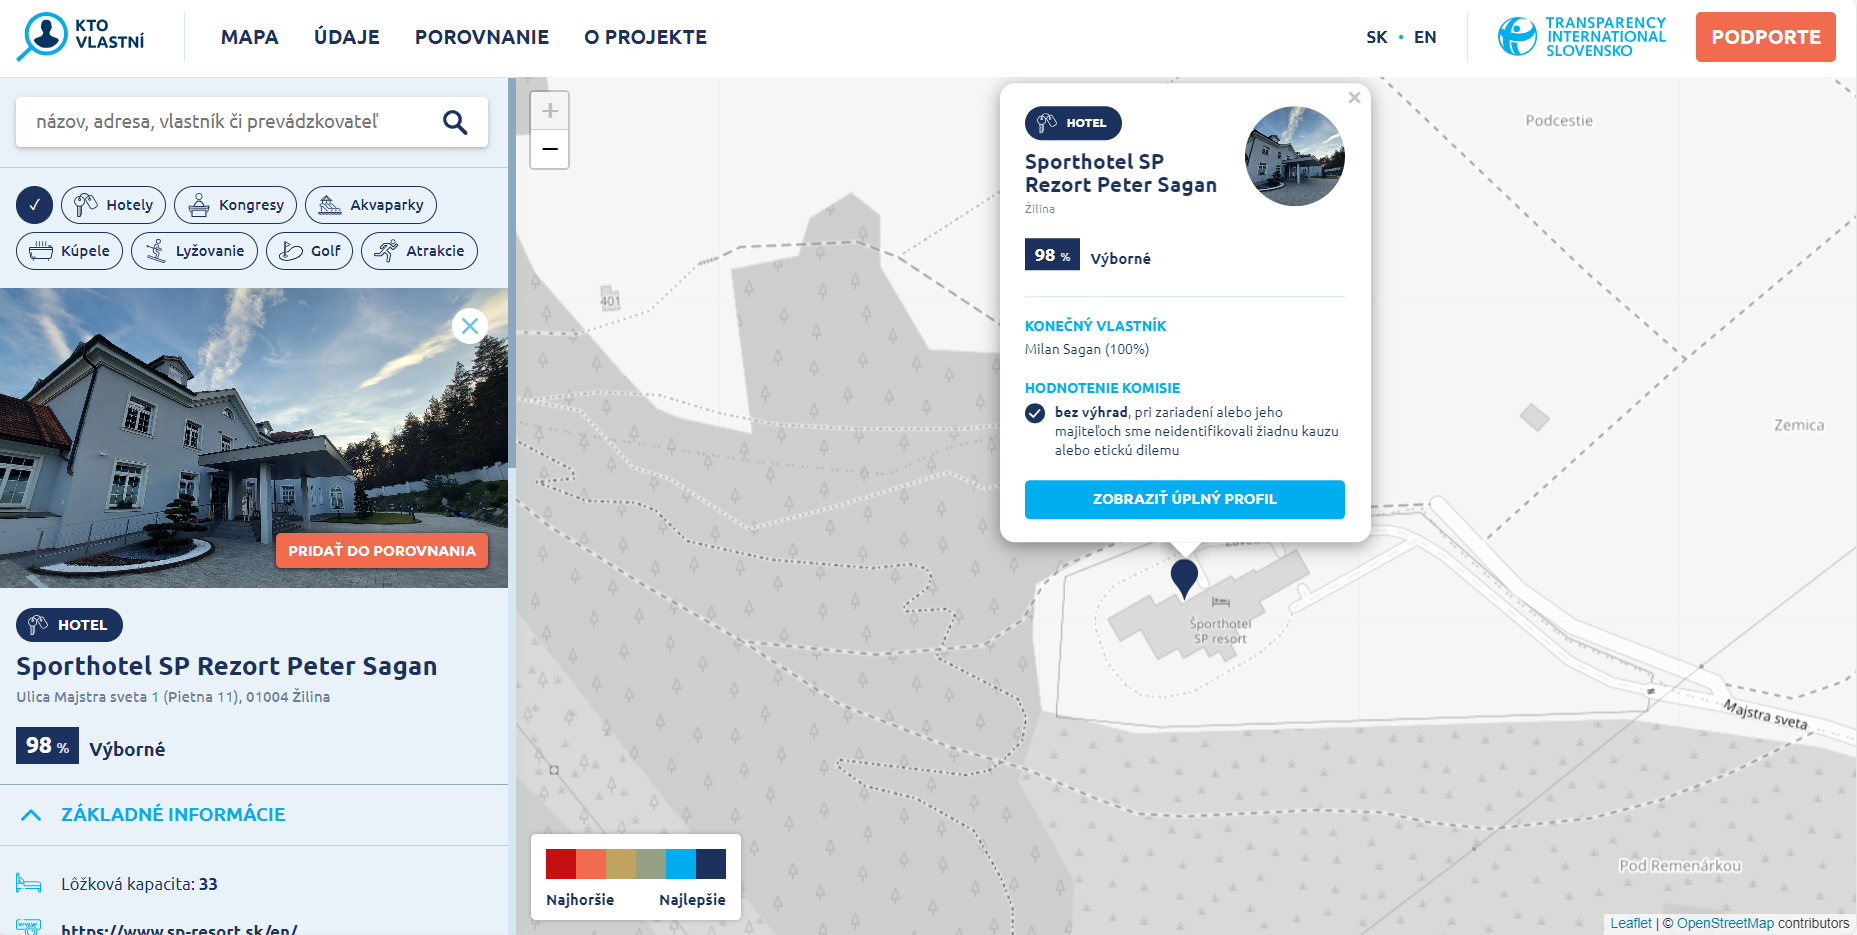Collapse the Základné informácie section
Viewport: 1857px width, 935px height.
[x=31, y=815]
